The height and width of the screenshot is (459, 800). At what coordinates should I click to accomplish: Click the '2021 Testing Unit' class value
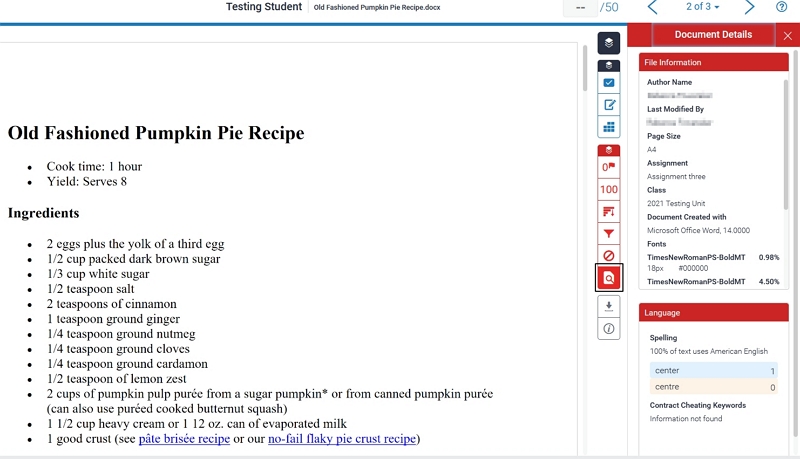[x=676, y=203]
